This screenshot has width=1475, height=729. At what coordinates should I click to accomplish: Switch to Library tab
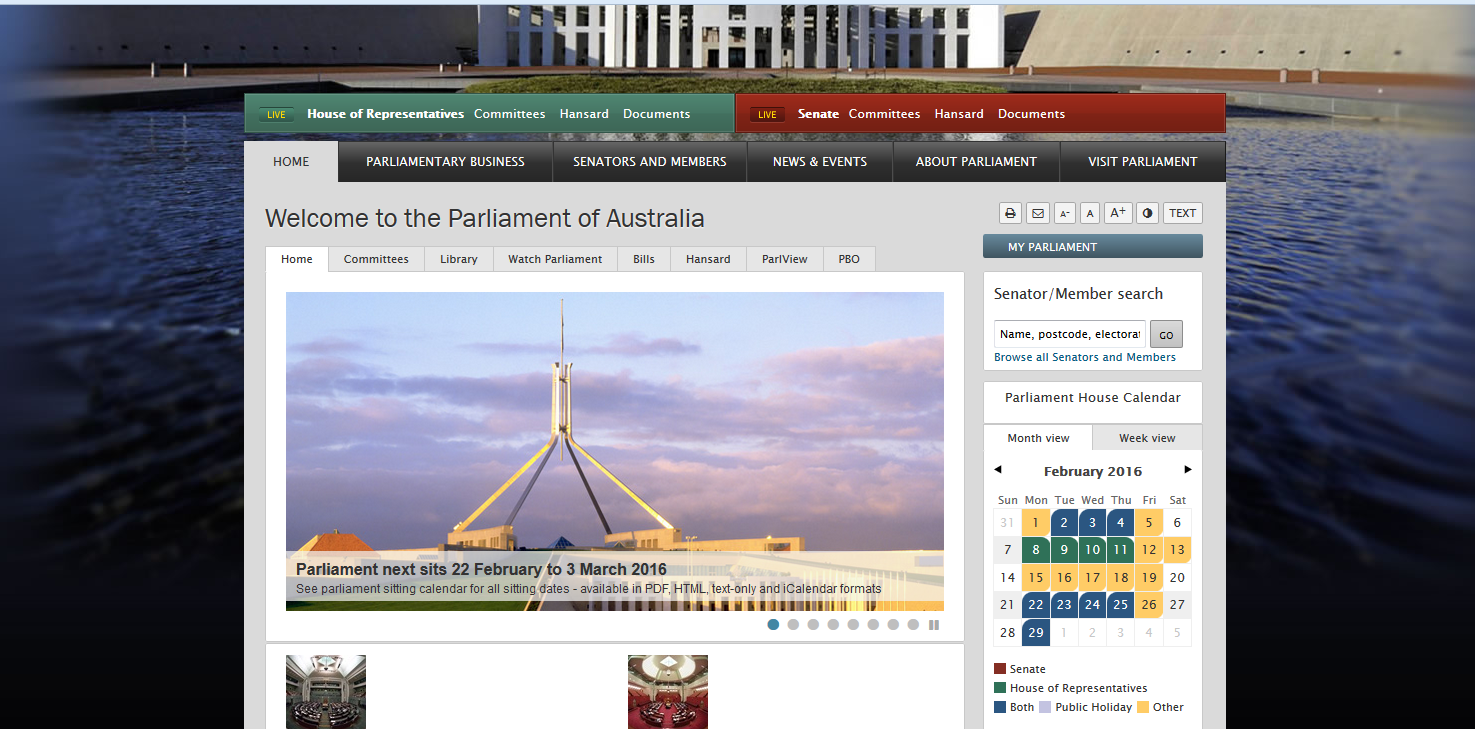pyautogui.click(x=459, y=259)
